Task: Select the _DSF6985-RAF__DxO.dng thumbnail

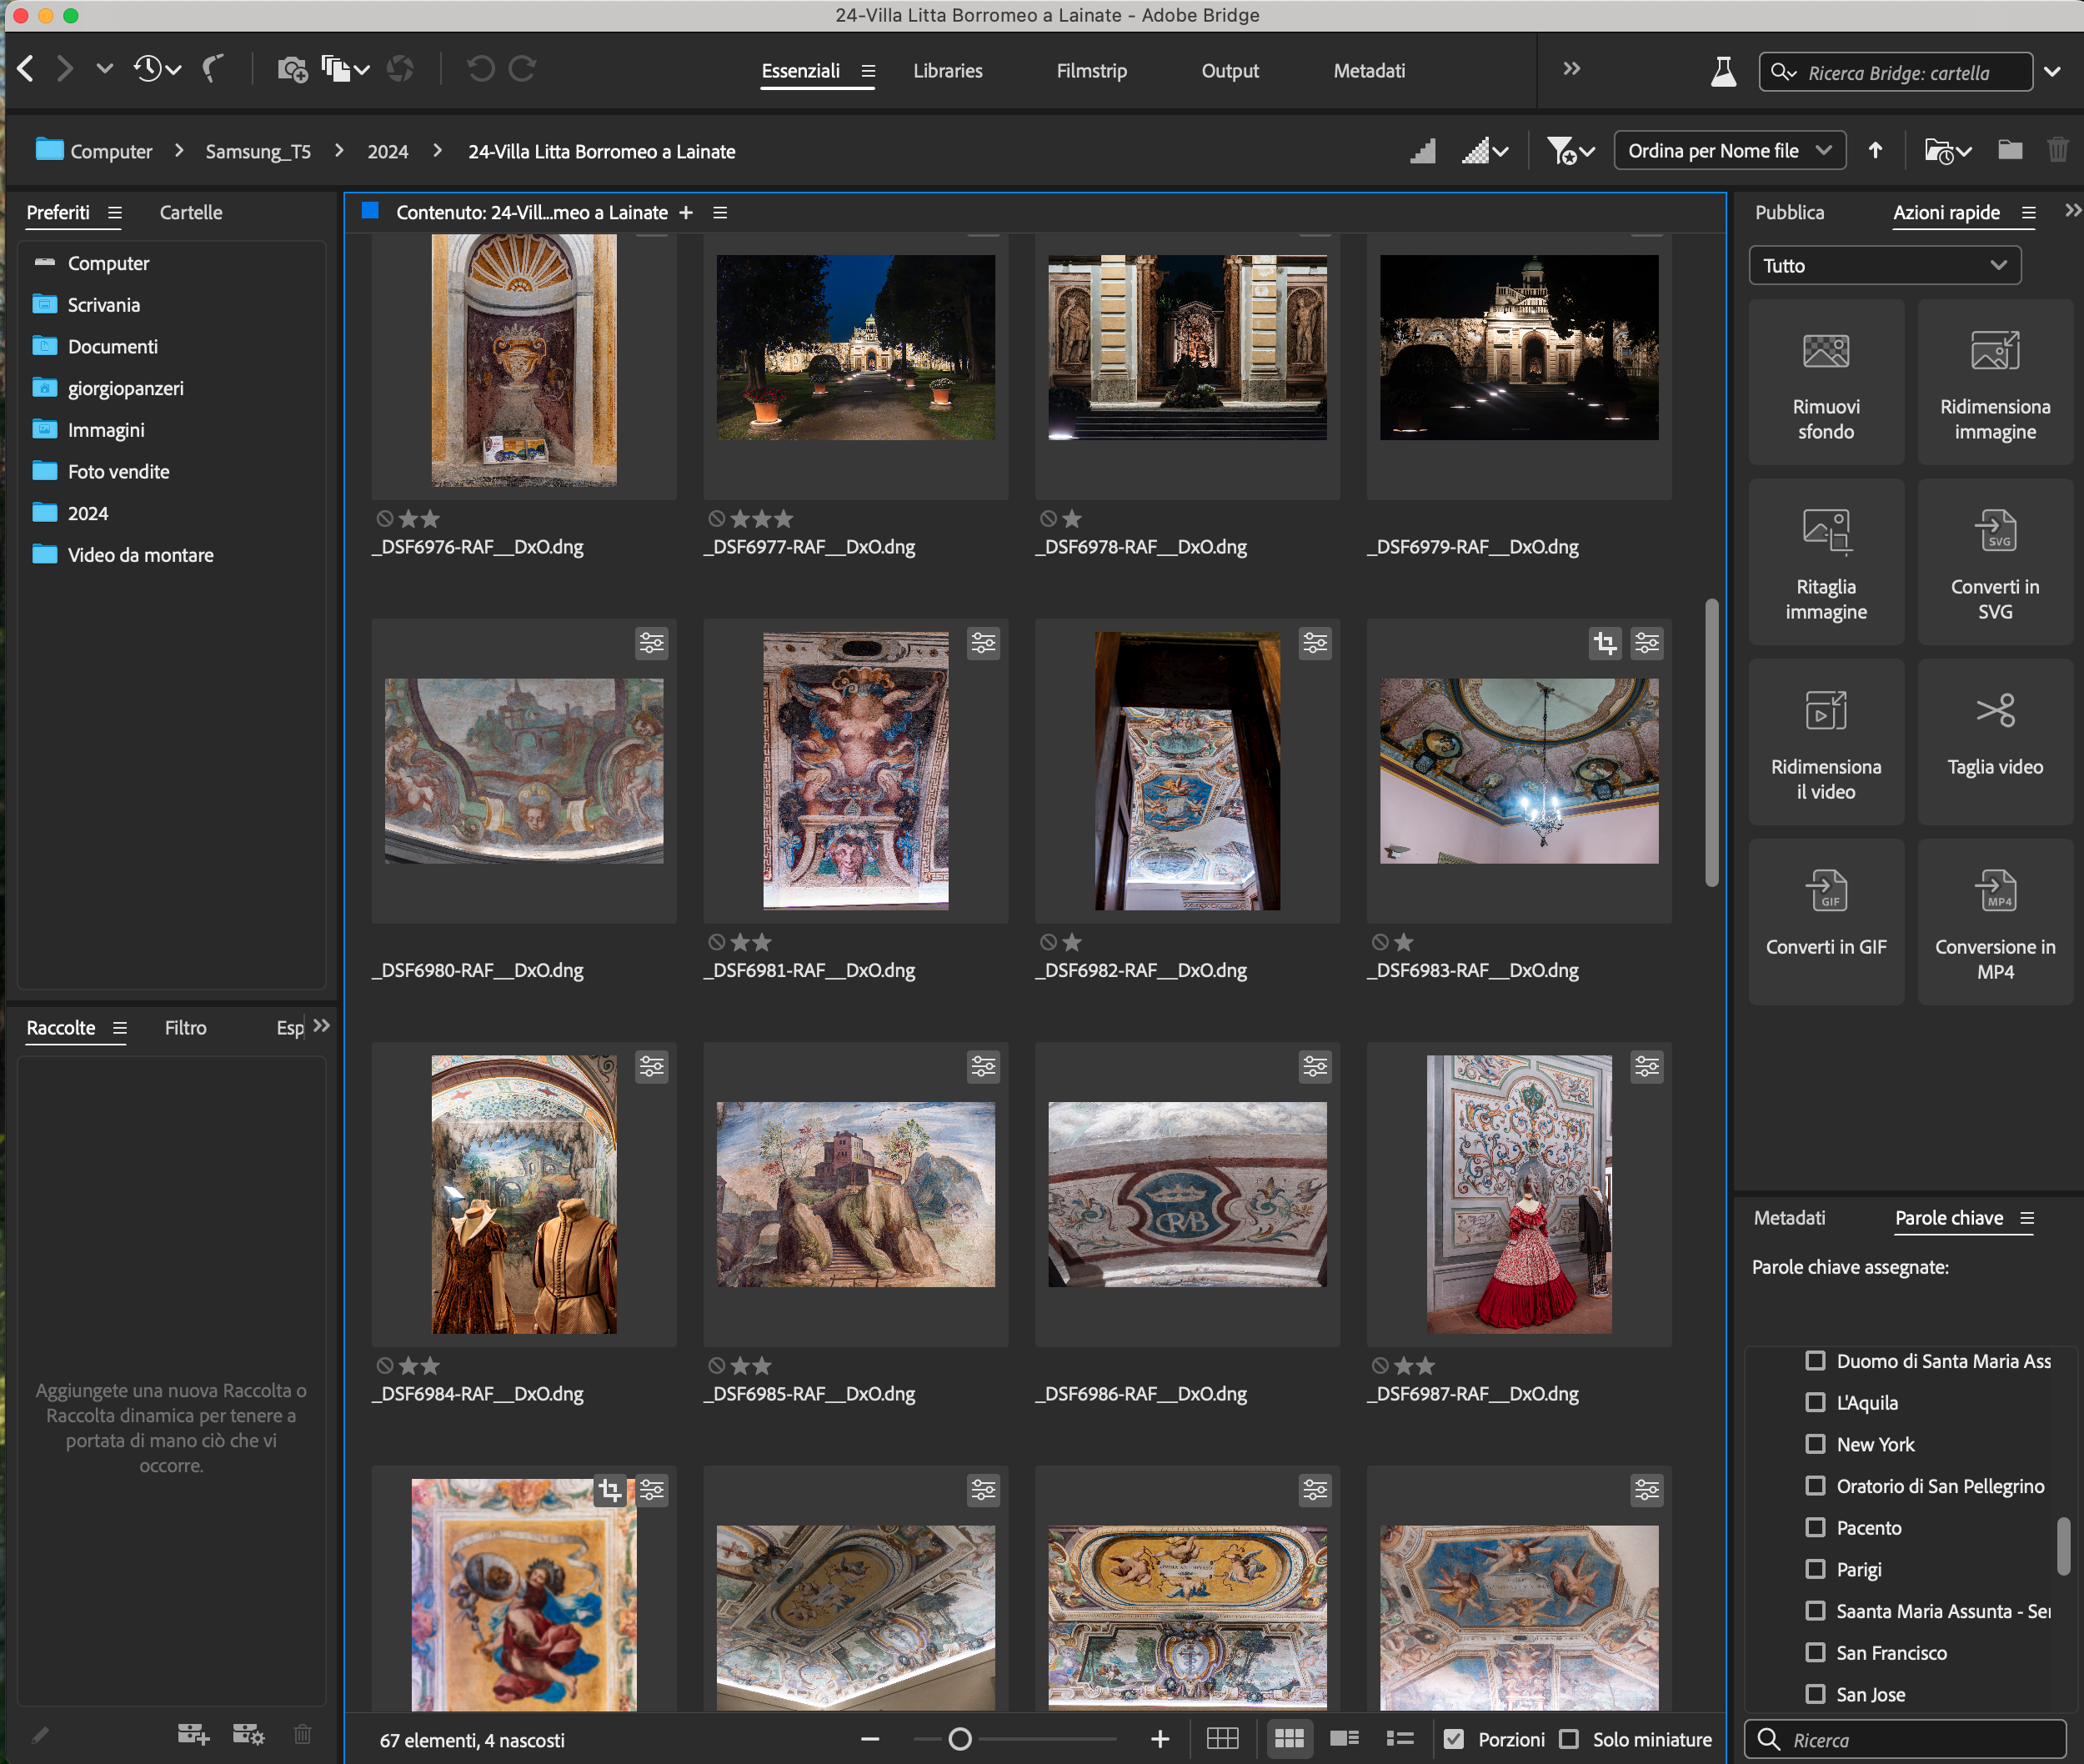Action: click(x=855, y=1195)
